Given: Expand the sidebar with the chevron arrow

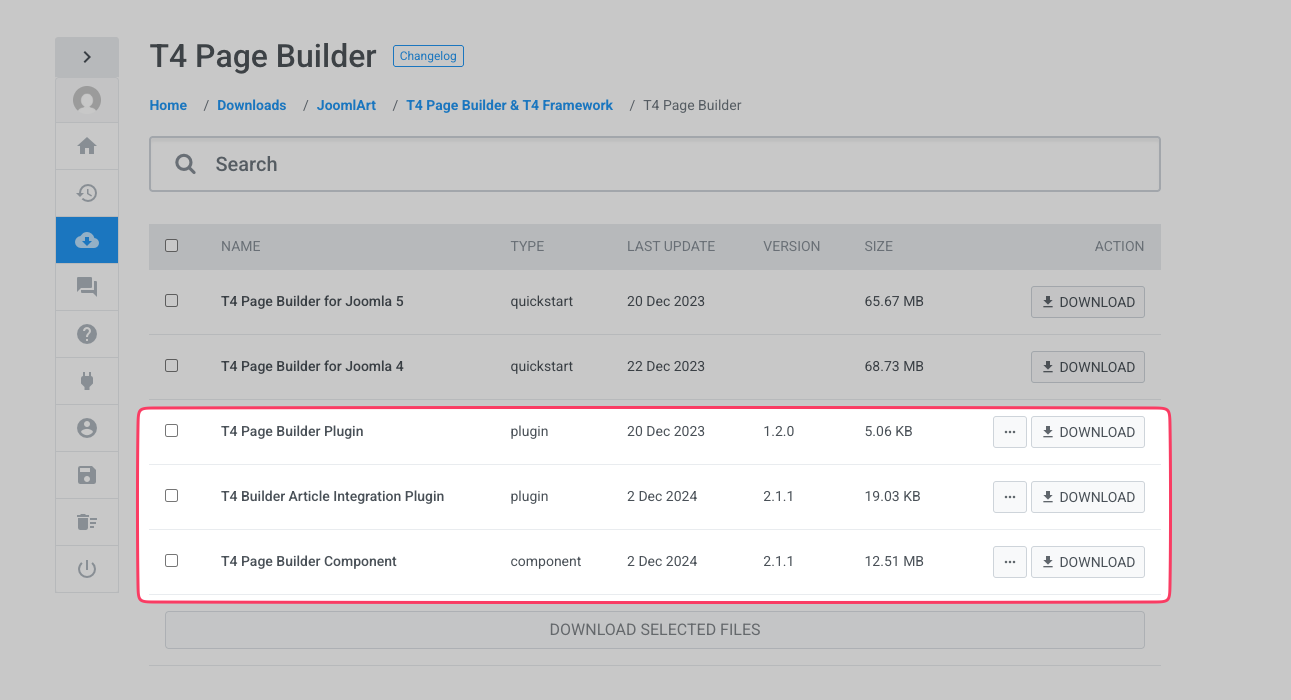Looking at the screenshot, I should (x=87, y=57).
